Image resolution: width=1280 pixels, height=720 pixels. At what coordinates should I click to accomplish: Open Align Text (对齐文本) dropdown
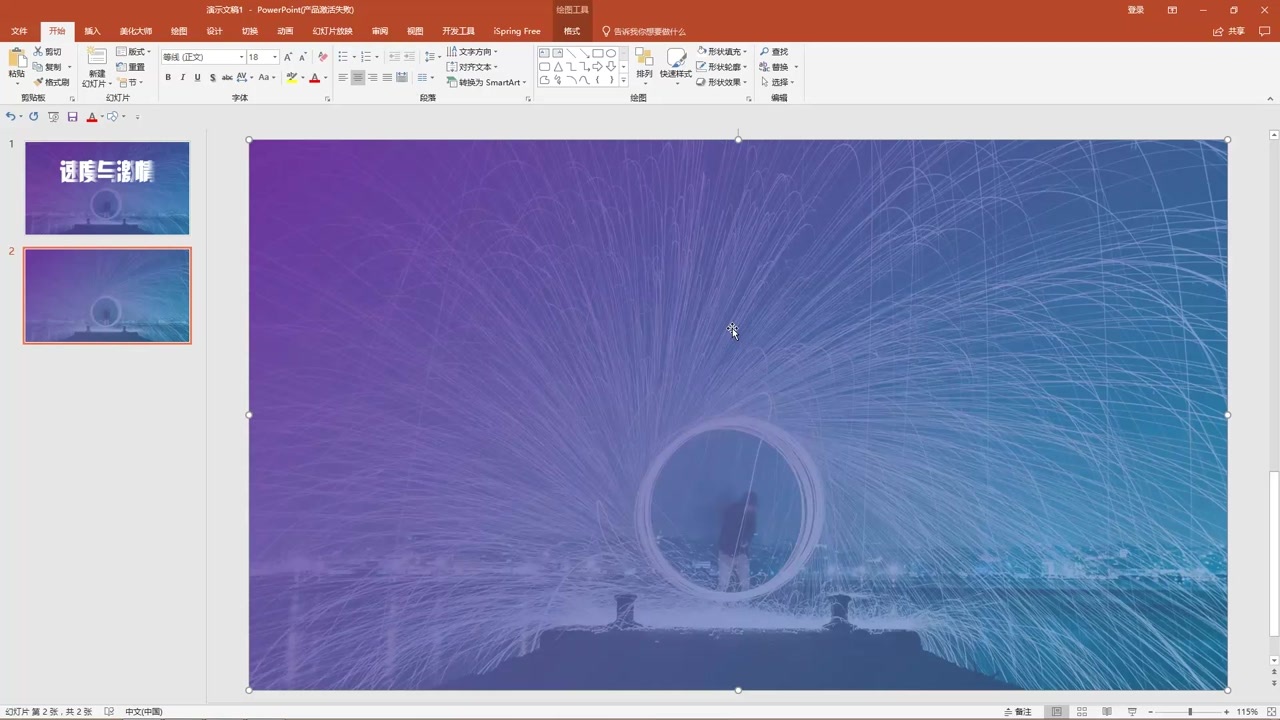point(472,67)
